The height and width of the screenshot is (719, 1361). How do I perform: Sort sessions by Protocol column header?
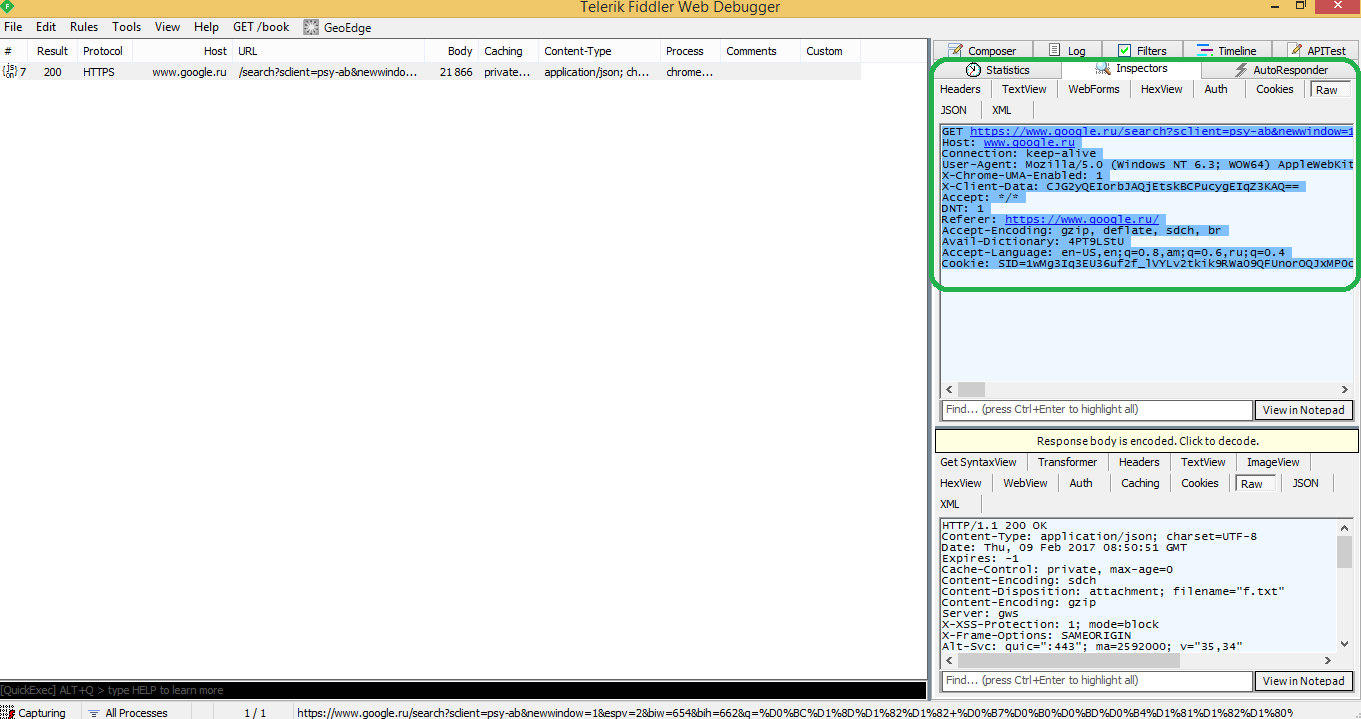(x=104, y=51)
